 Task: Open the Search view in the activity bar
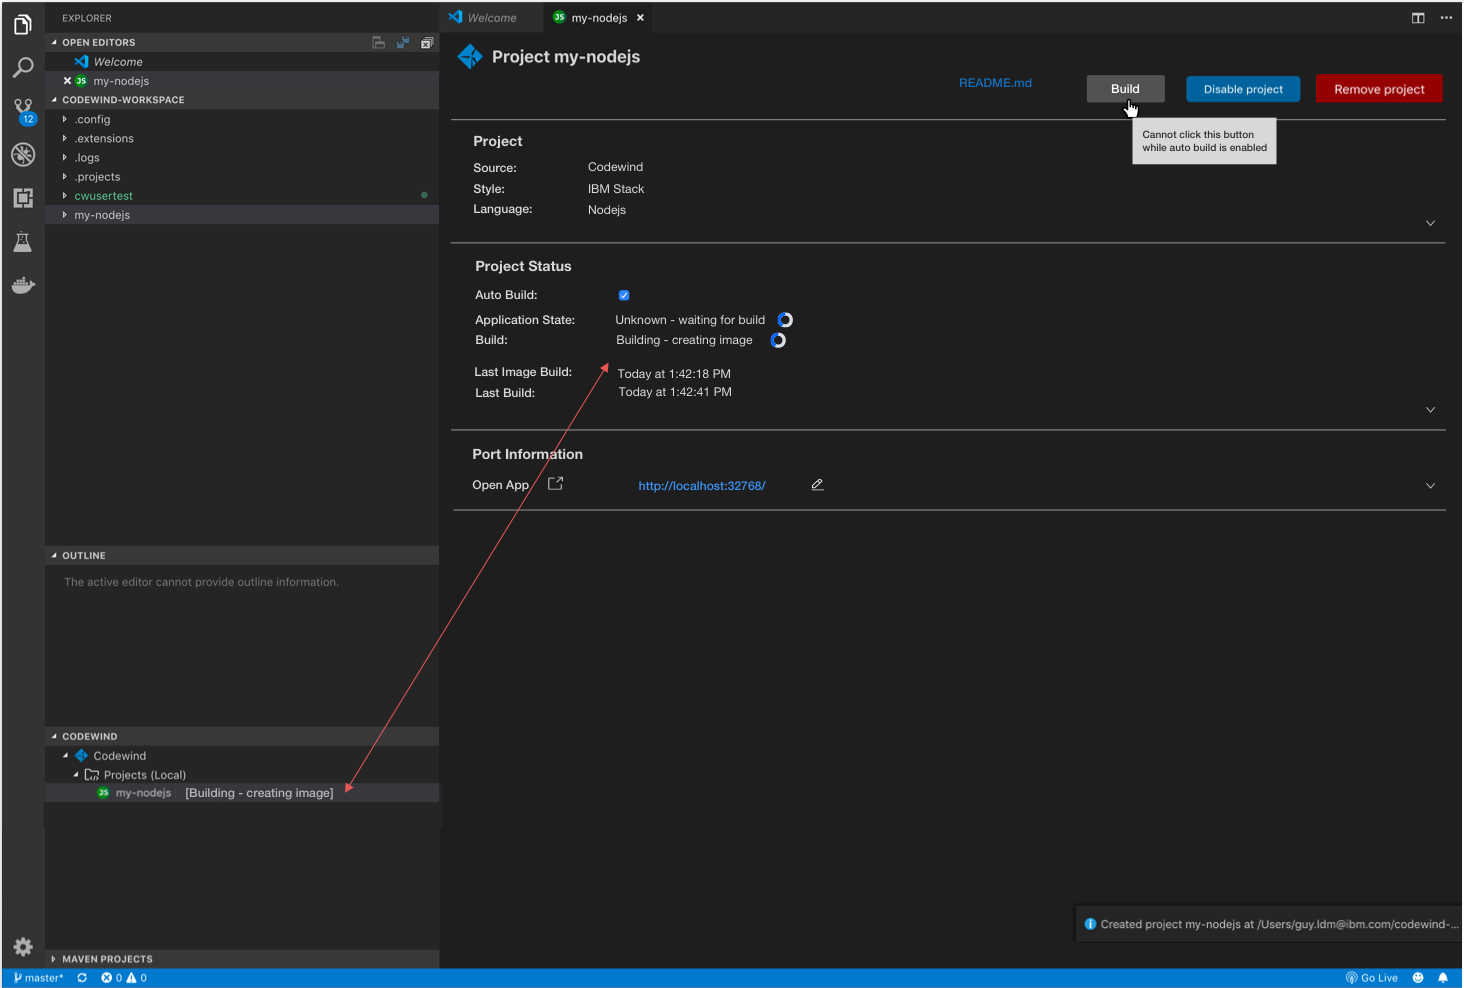click(x=22, y=67)
